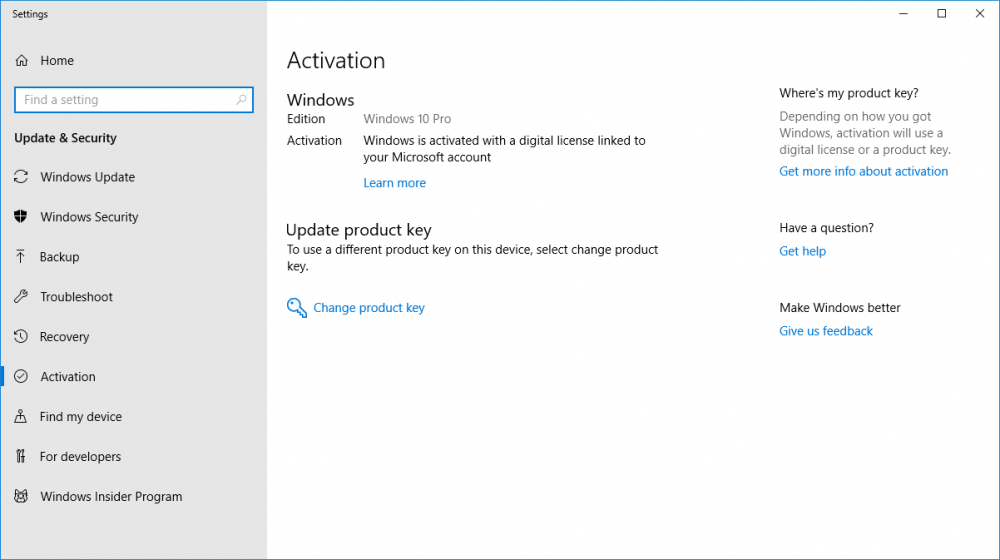1000x560 pixels.
Task: Minimize the Settings window
Action: pos(903,13)
